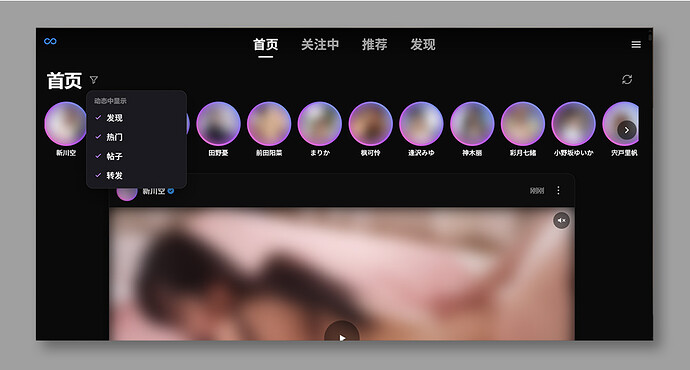Switch to the 关注中 tab
The width and height of the screenshot is (690, 370).
(320, 44)
